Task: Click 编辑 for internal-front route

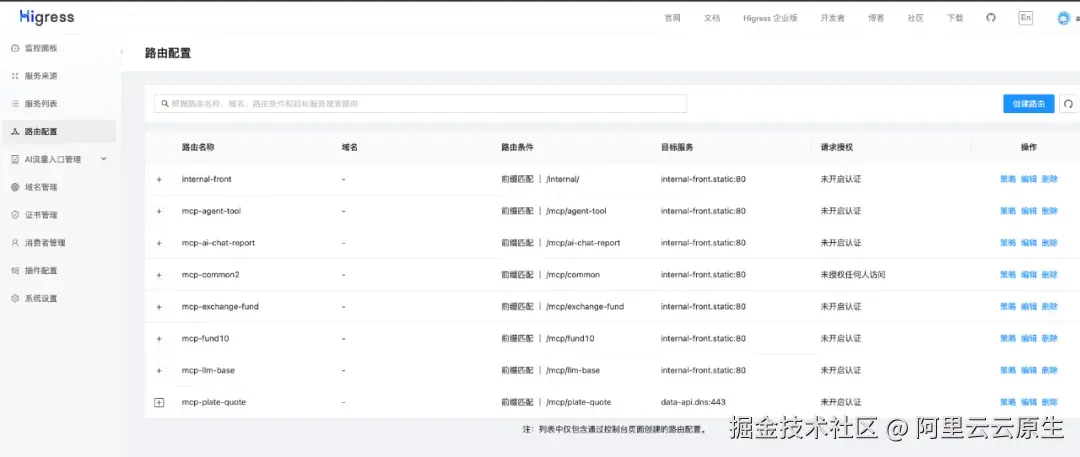Action: pyautogui.click(x=1028, y=179)
